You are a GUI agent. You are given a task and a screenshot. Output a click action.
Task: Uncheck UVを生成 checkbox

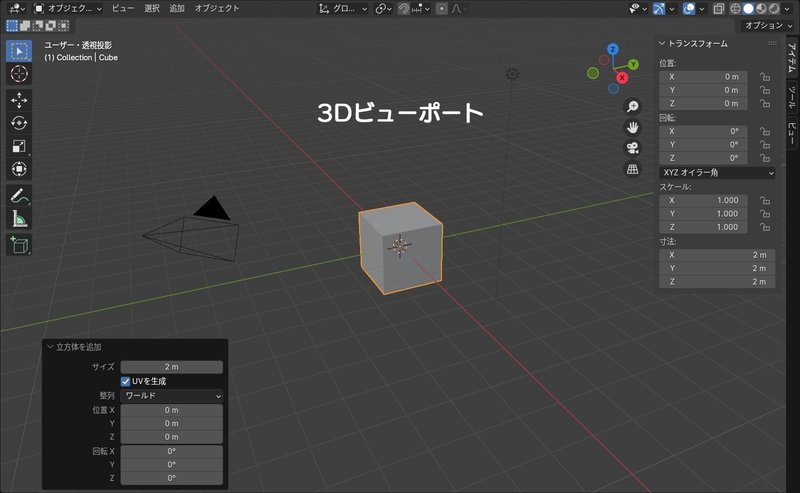[126, 381]
